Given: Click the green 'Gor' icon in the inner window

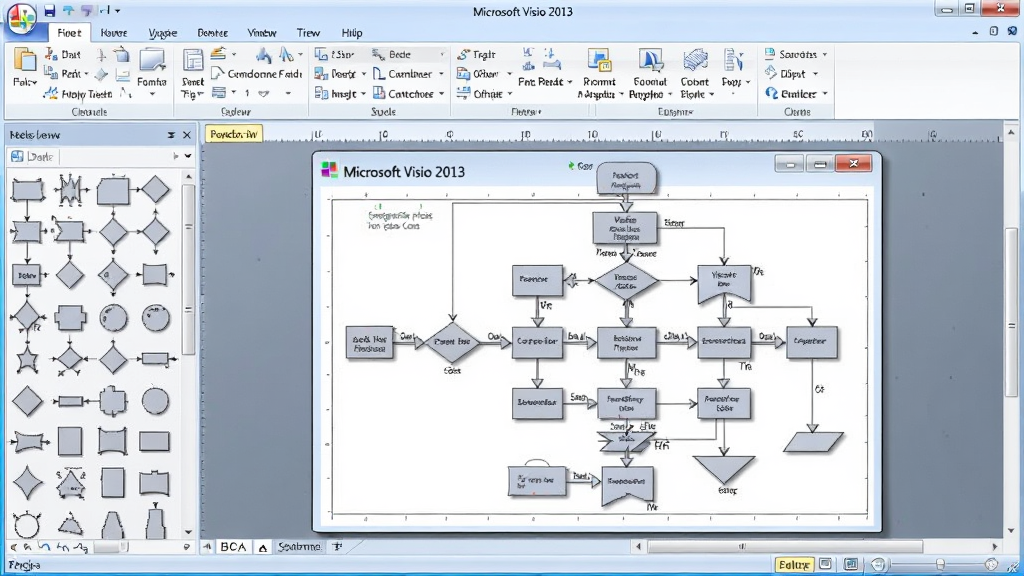Looking at the screenshot, I should point(571,166).
